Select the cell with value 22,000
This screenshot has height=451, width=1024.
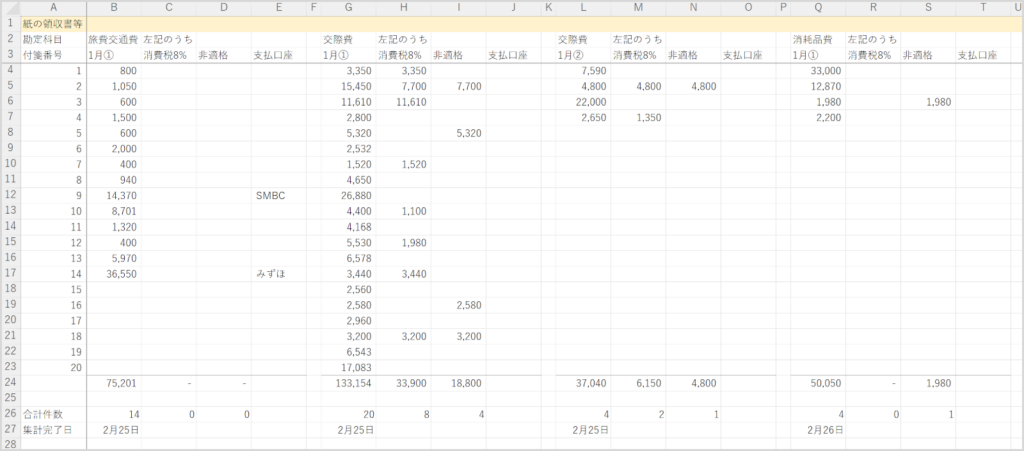585,102
